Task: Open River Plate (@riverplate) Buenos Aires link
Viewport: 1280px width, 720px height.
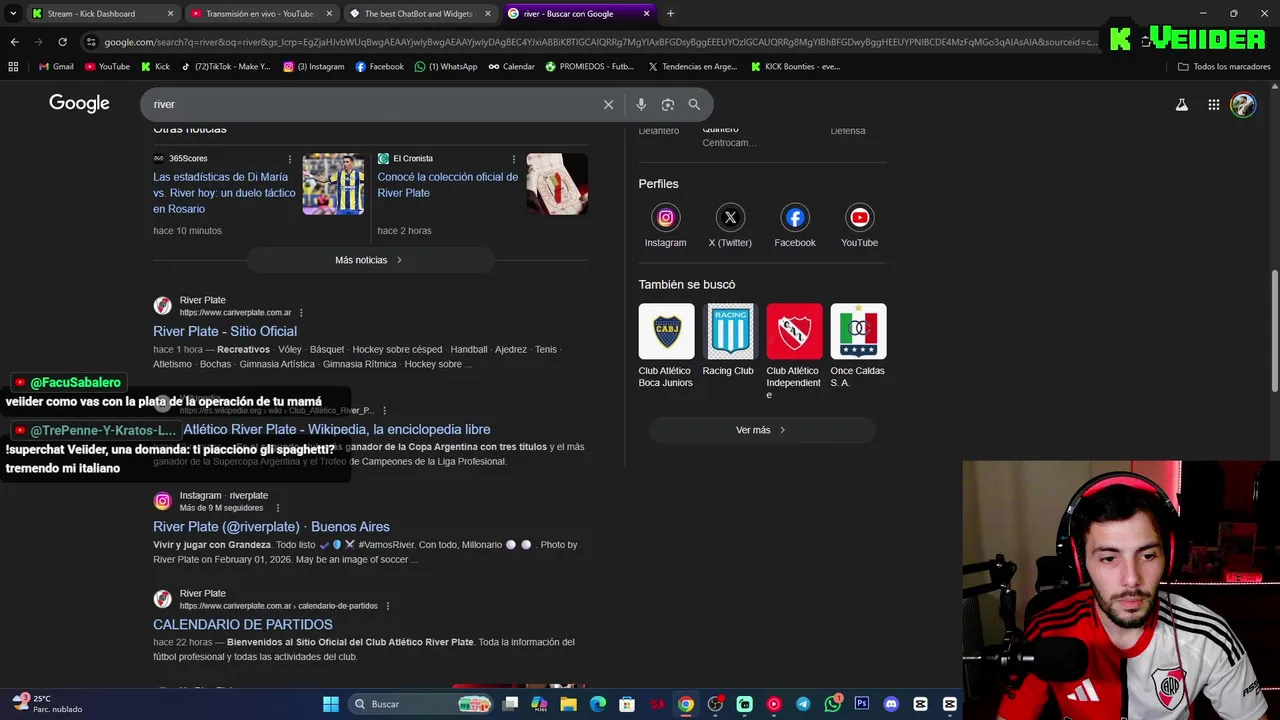Action: click(x=271, y=526)
